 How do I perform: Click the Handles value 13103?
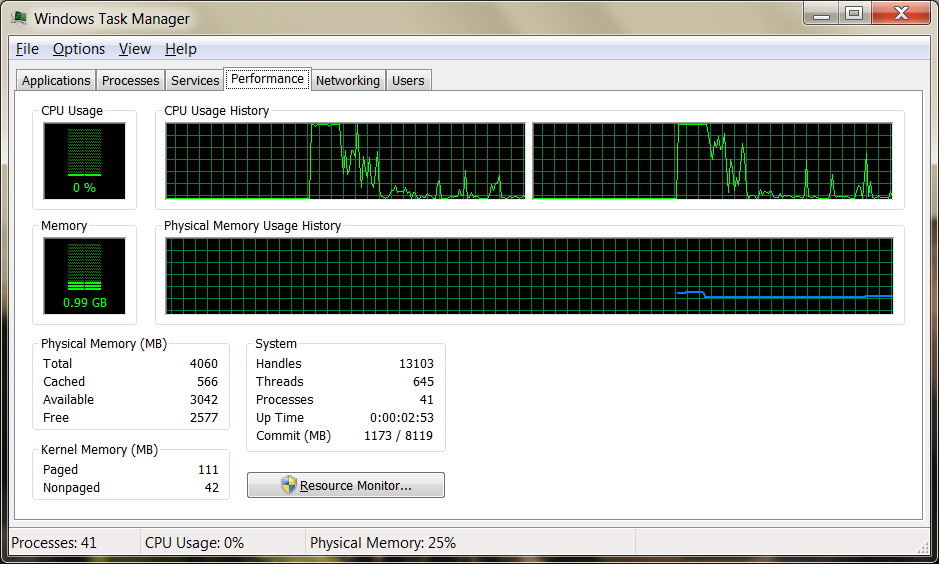(416, 363)
